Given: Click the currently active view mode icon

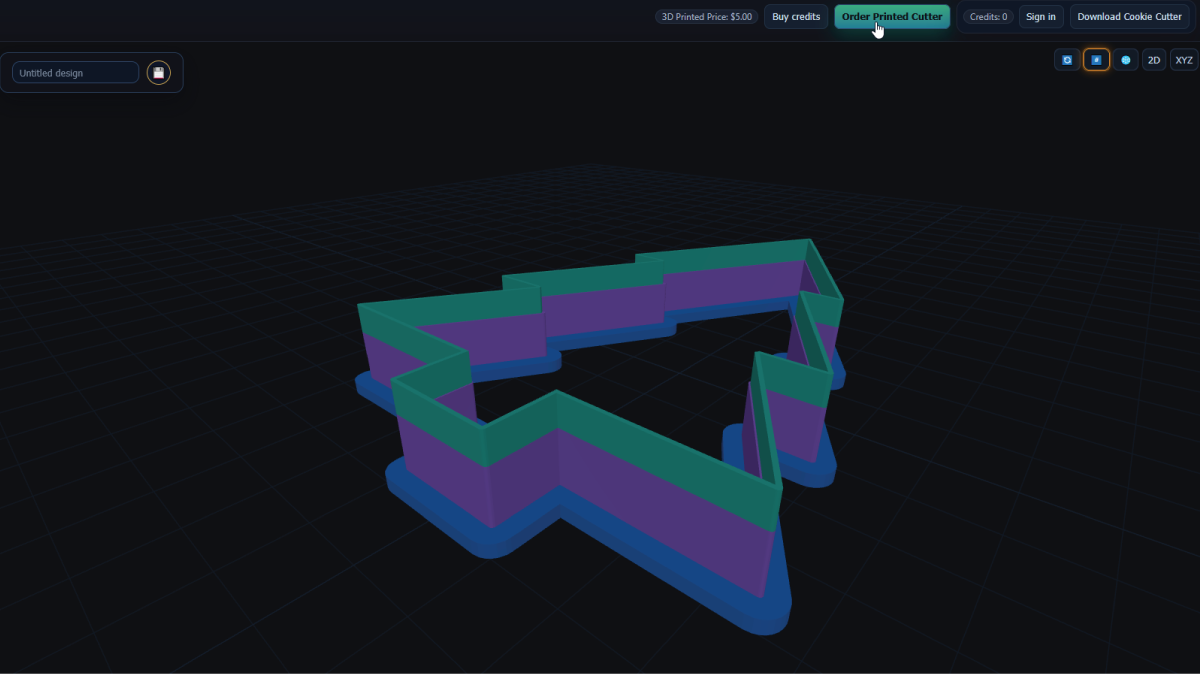Looking at the screenshot, I should click(1096, 59).
